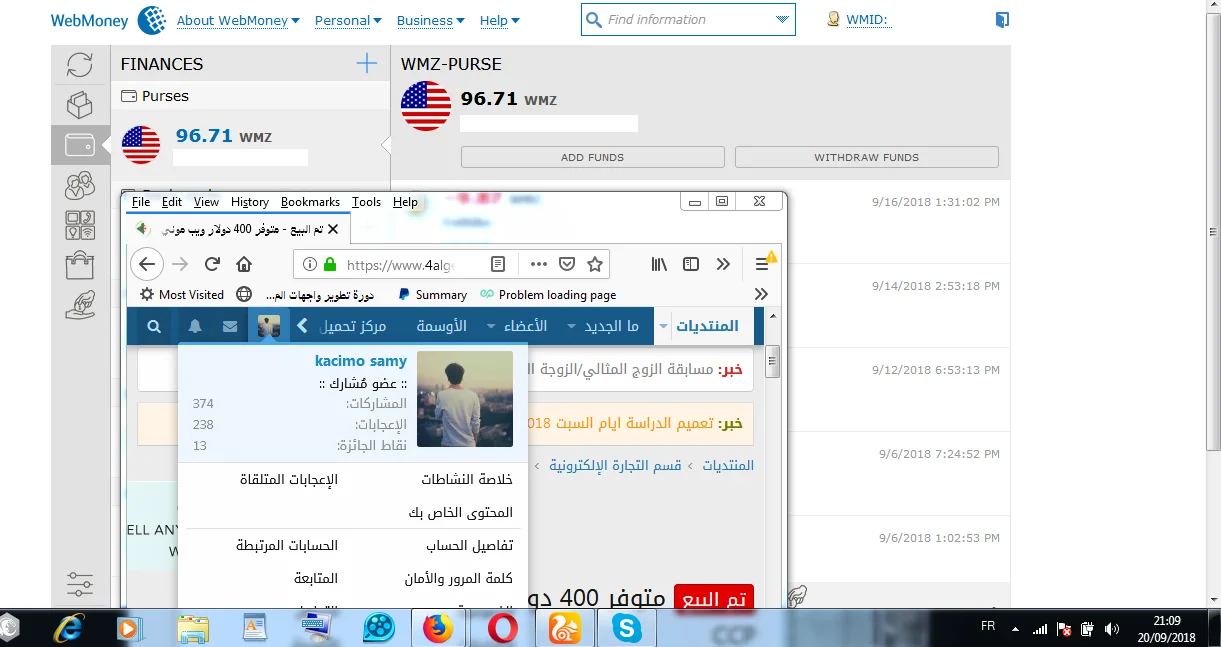The width and height of the screenshot is (1221, 647).
Task: Open the box icon in WebMoney sidebar
Action: (x=80, y=104)
